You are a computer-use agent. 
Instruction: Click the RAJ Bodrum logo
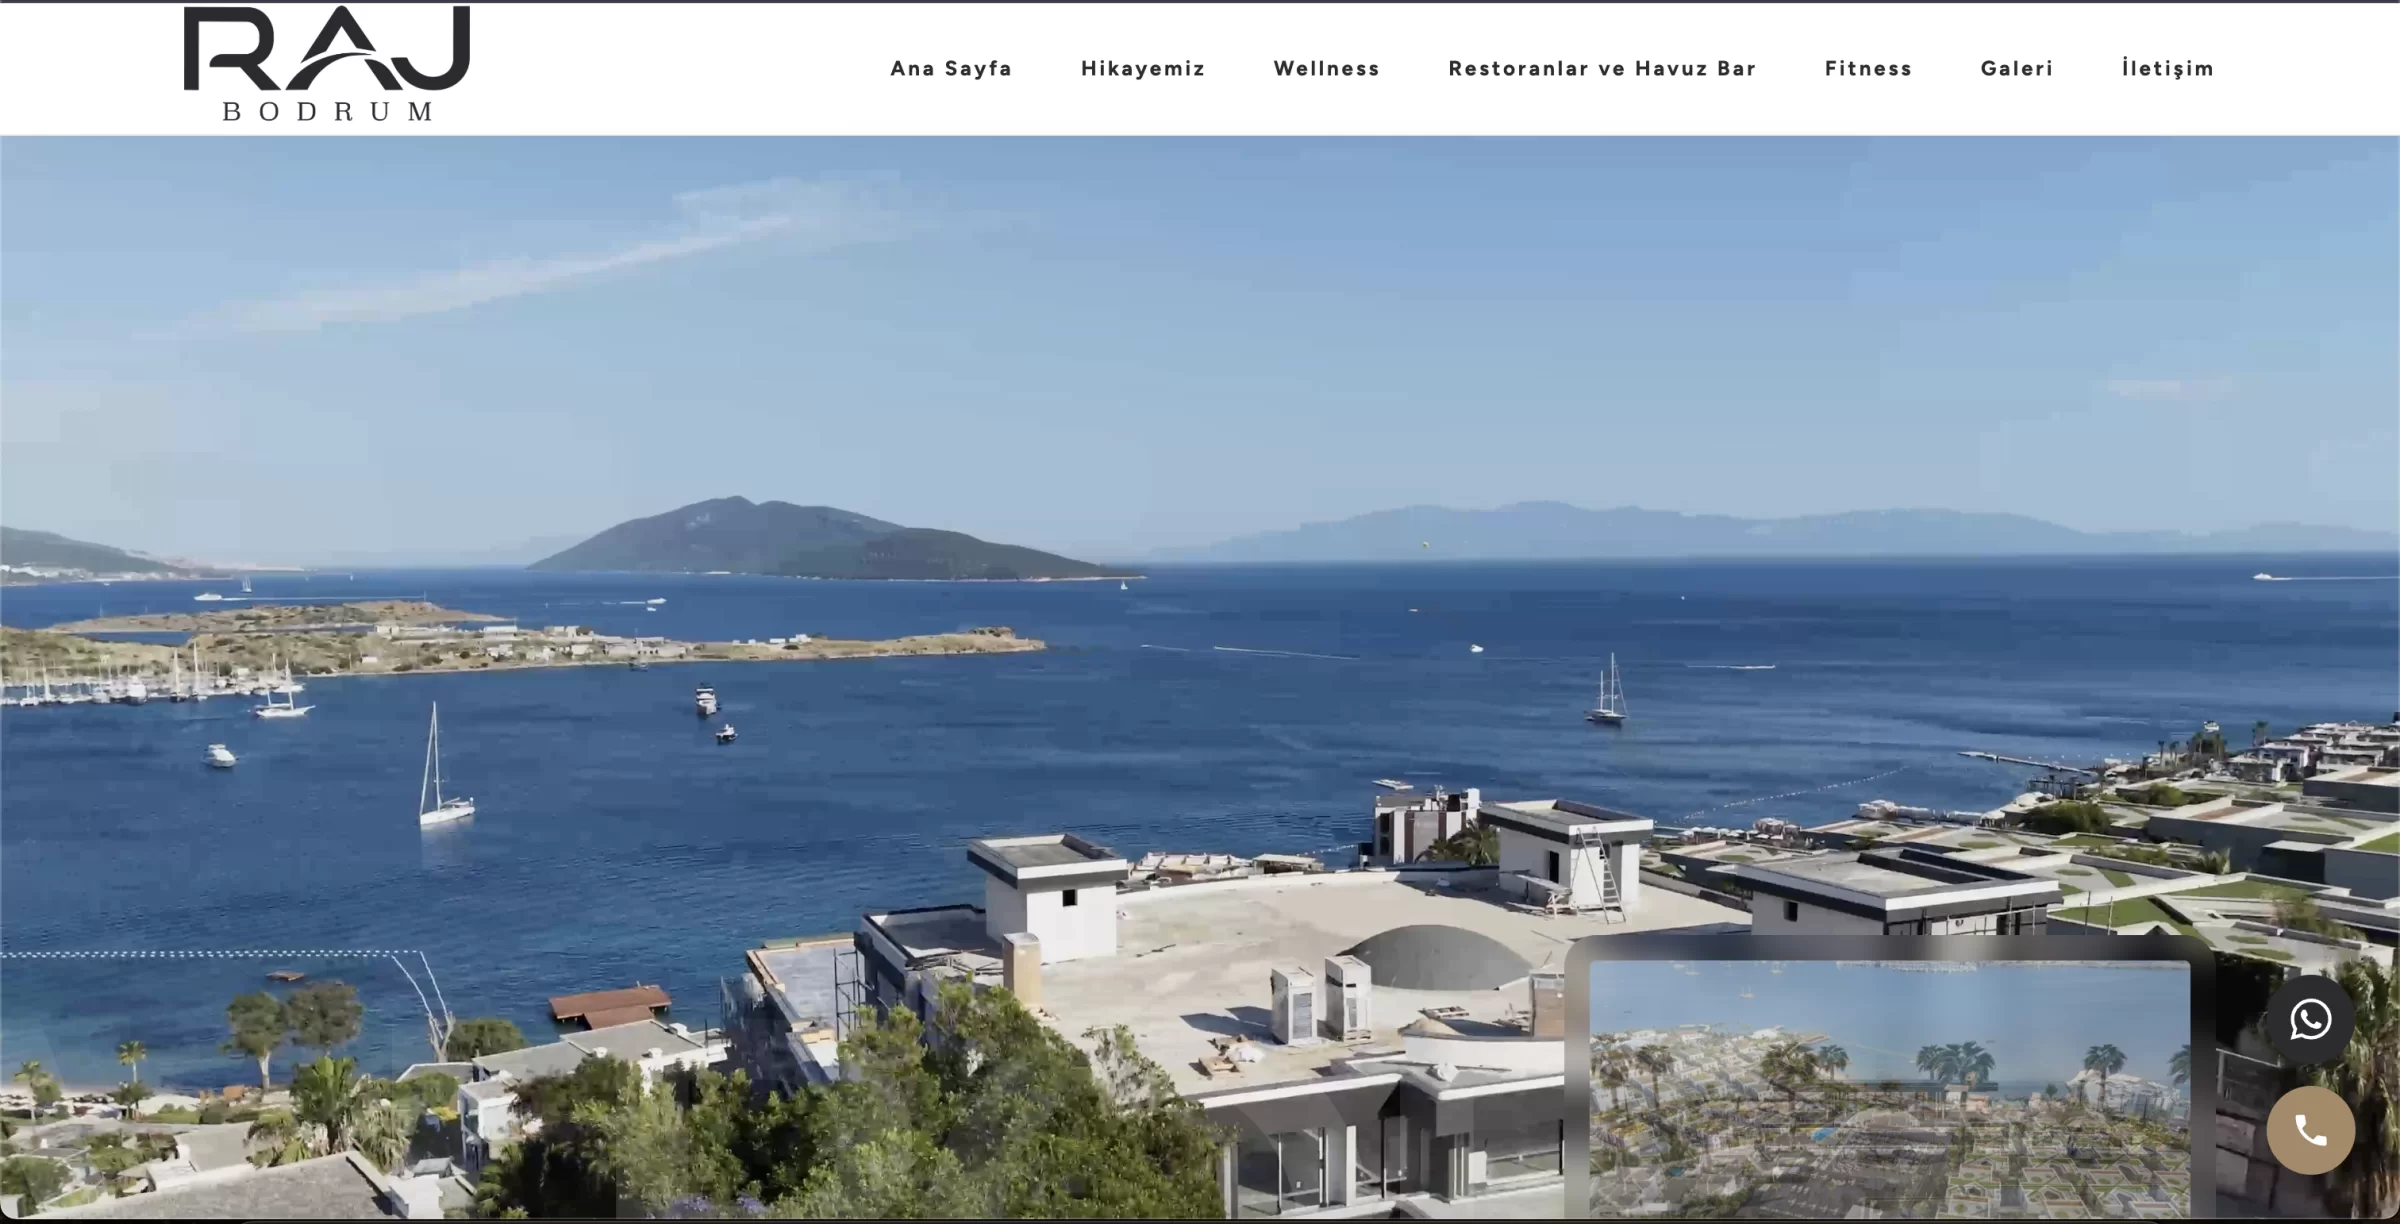(327, 64)
